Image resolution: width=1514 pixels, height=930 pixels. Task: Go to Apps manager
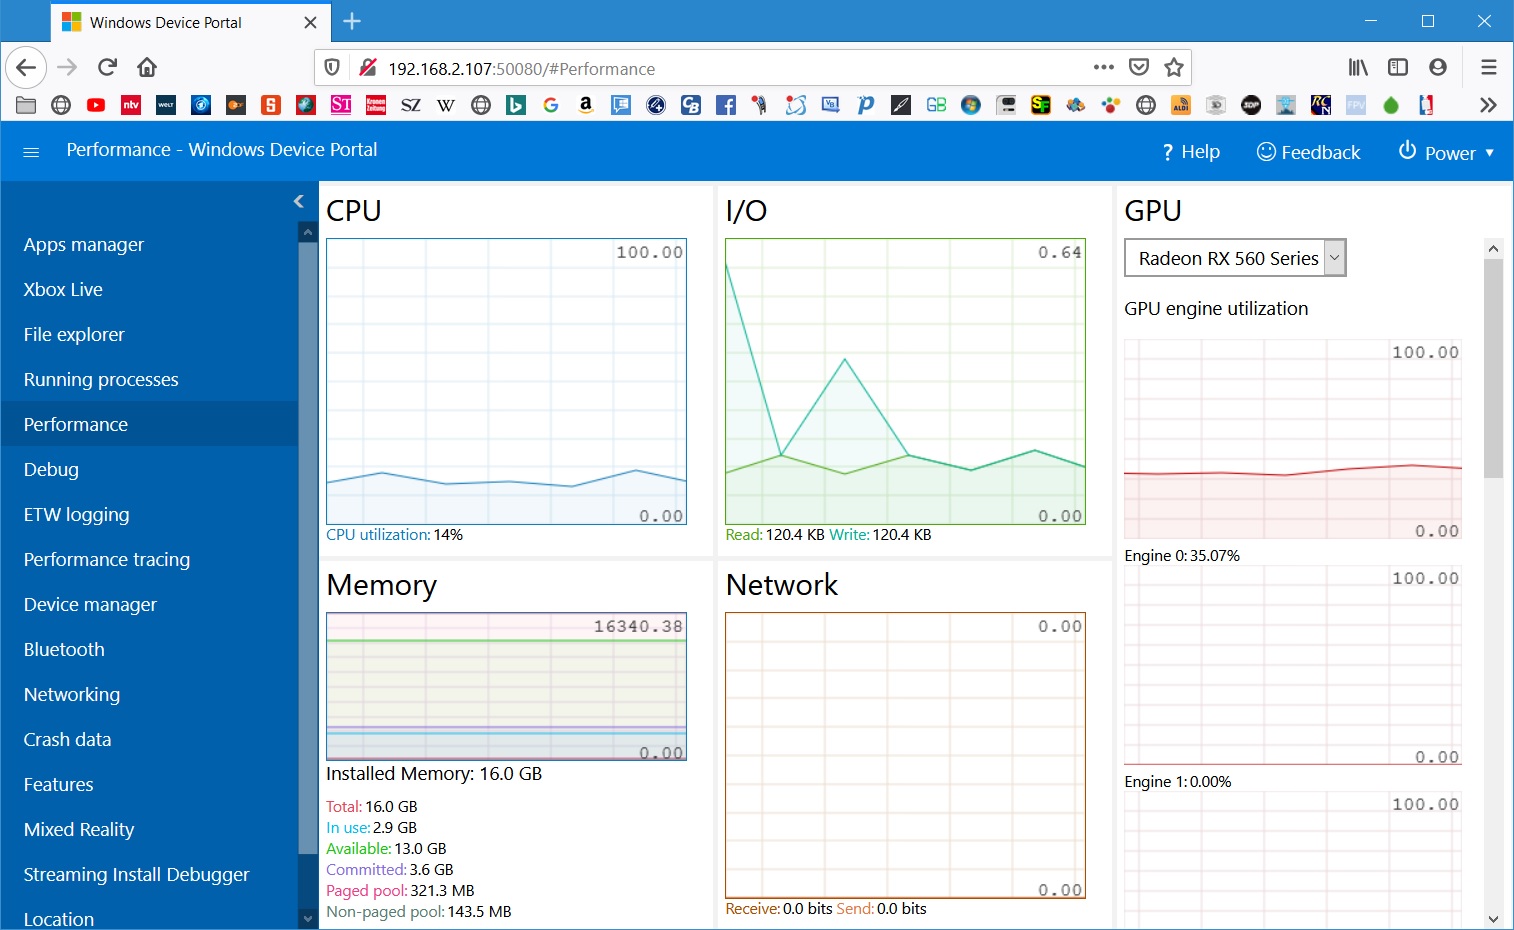pyautogui.click(x=84, y=245)
